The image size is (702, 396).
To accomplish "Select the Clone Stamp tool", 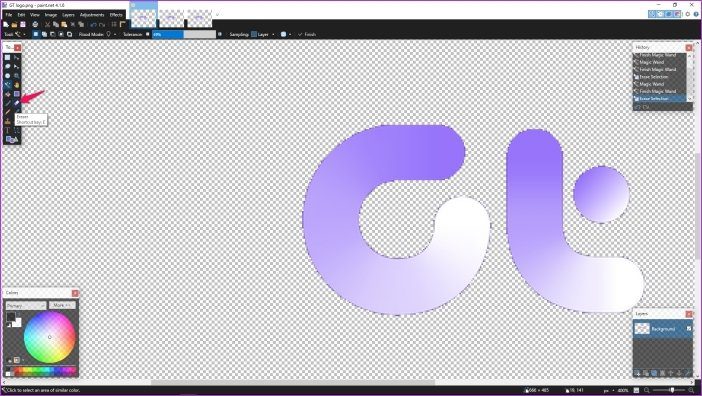I will click(x=8, y=121).
